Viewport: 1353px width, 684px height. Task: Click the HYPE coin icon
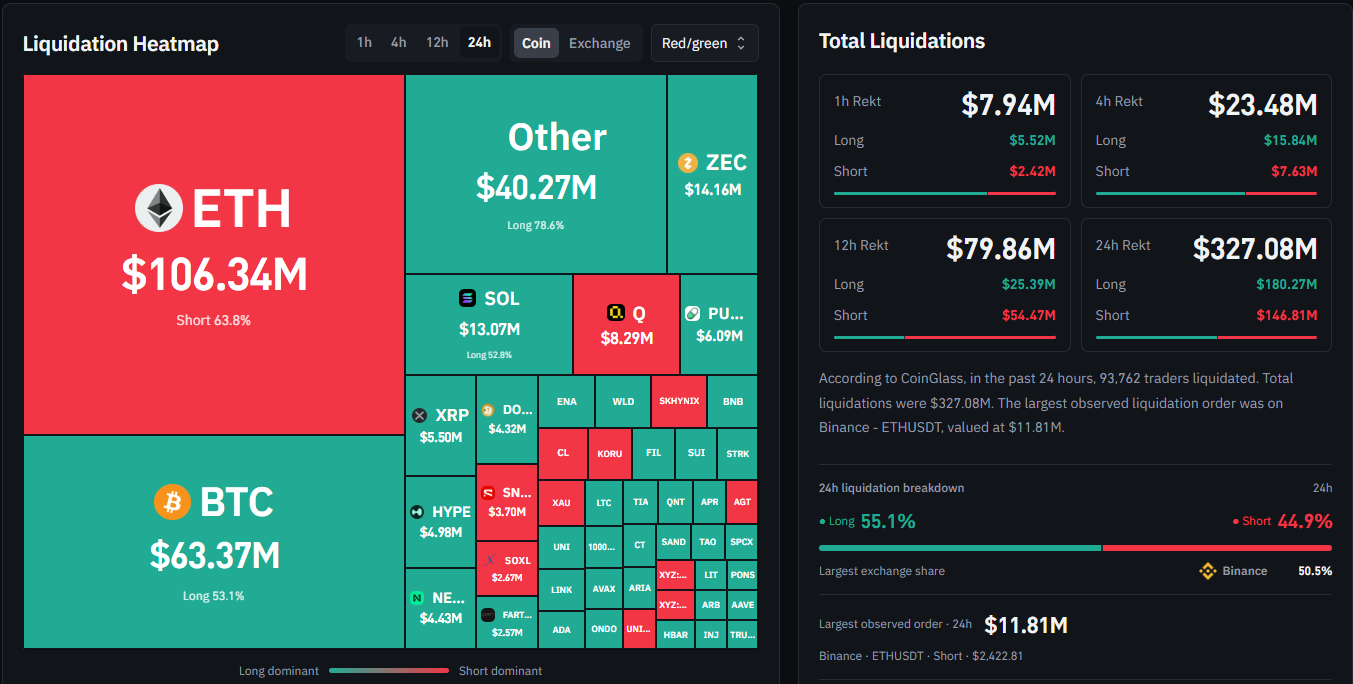point(417,512)
